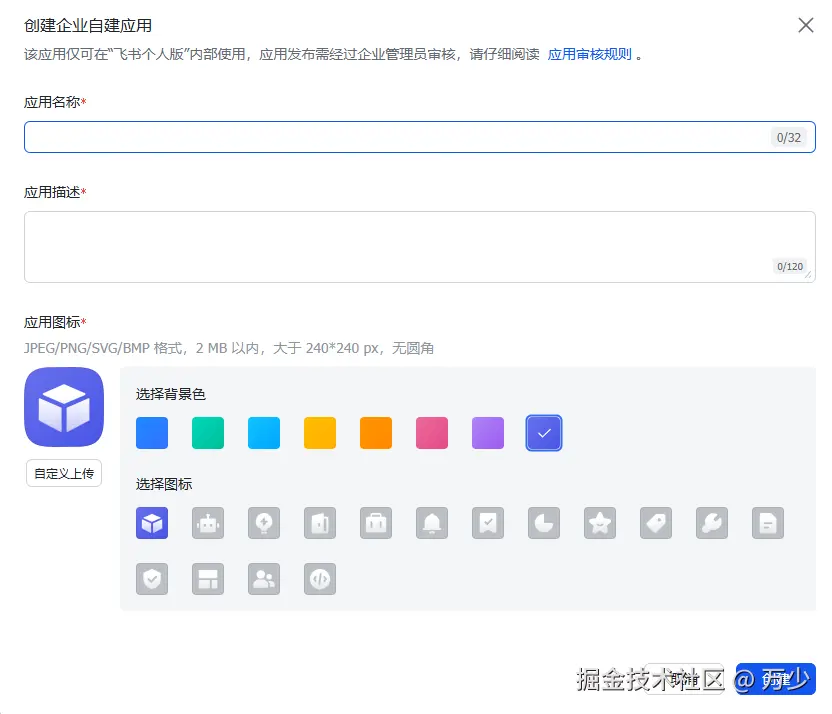Viewport: 832px width, 714px height.
Task: Open the 应用审核规则 link
Action: tap(589, 55)
